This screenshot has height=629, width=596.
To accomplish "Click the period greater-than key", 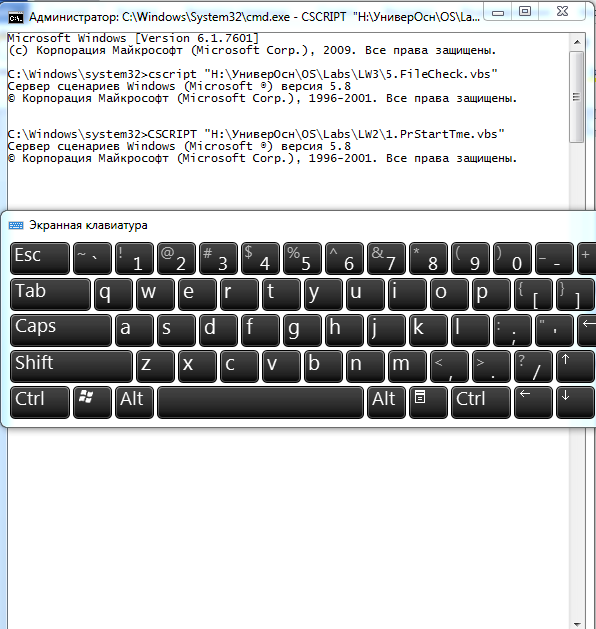I will click(x=491, y=366).
